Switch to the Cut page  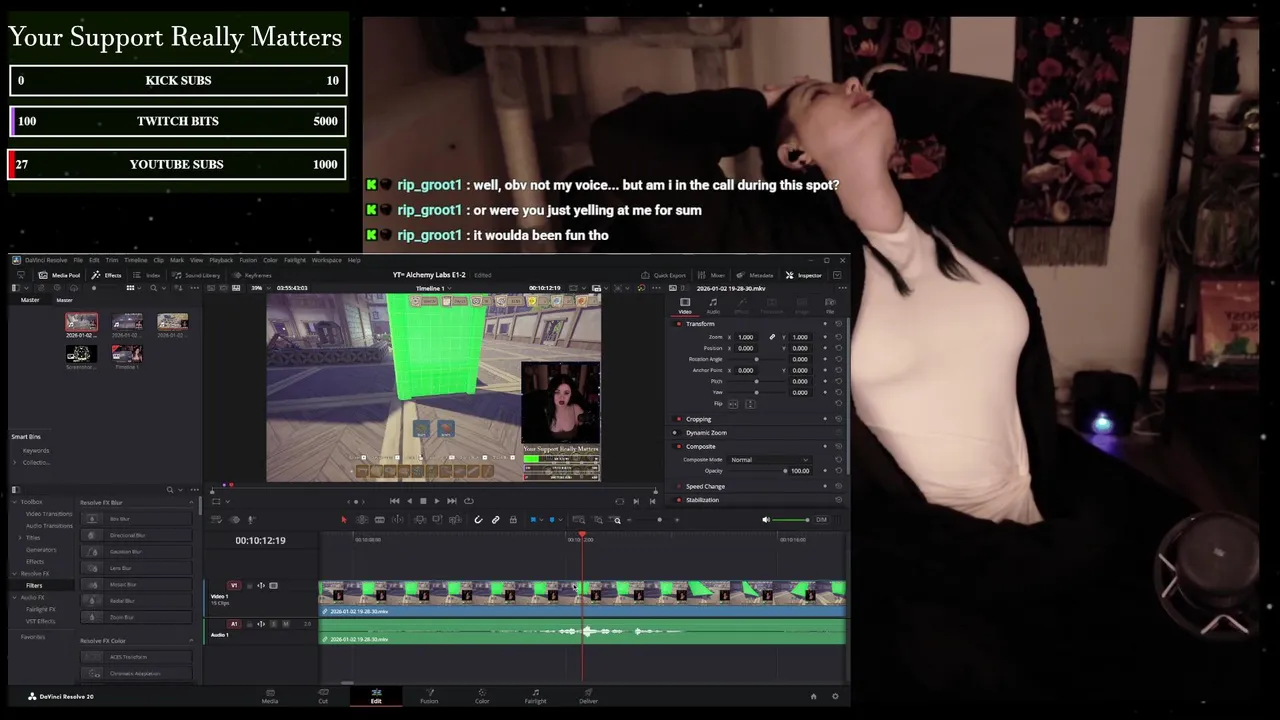[323, 696]
